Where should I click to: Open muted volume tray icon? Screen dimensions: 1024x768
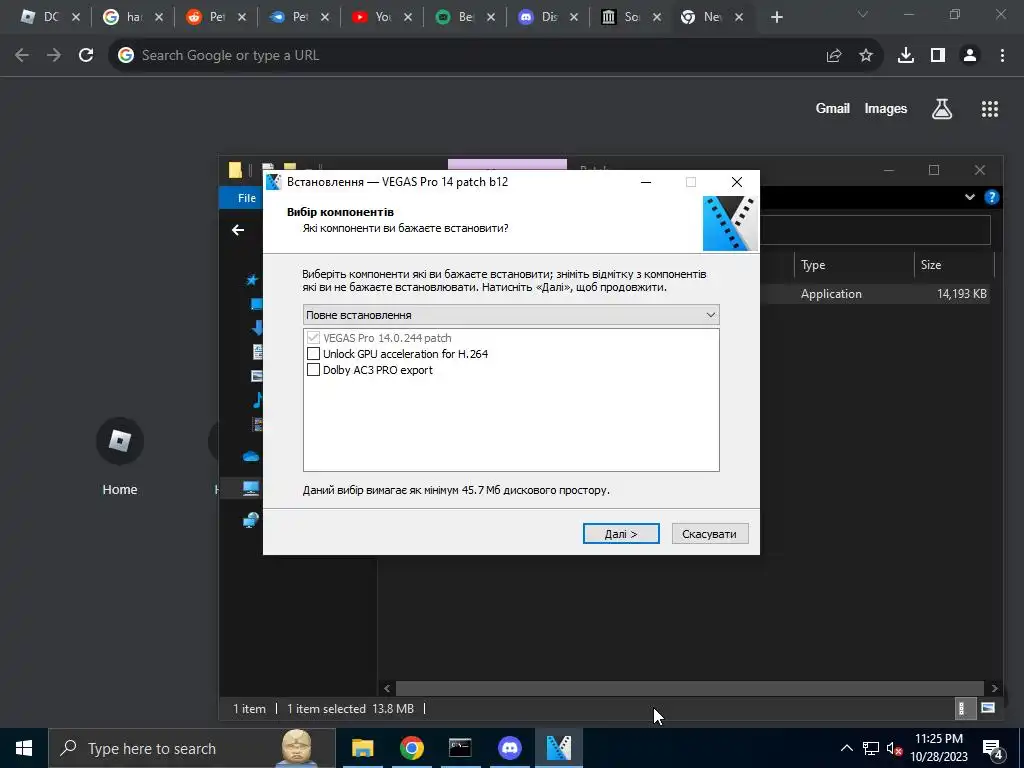895,748
